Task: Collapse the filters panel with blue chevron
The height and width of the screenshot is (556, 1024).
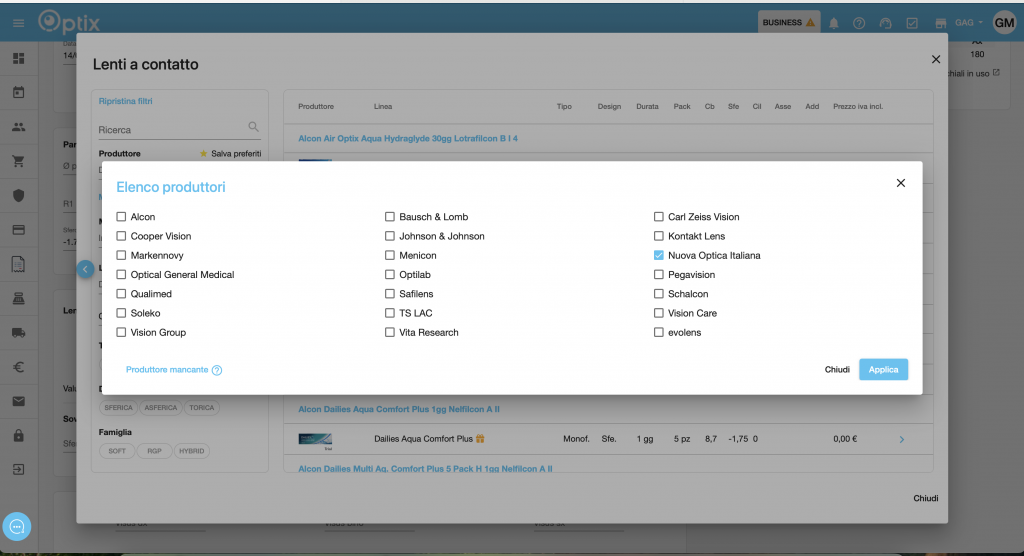Action: [86, 269]
